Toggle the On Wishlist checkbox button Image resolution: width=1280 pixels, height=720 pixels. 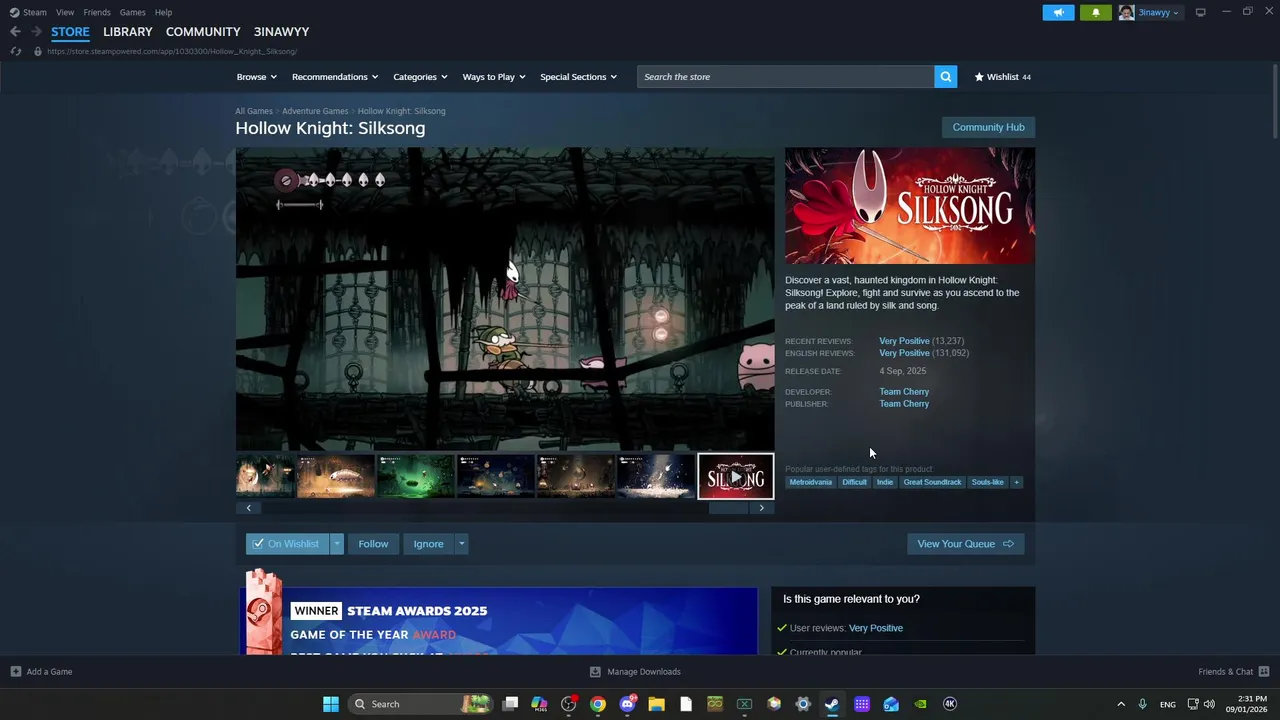pos(287,544)
